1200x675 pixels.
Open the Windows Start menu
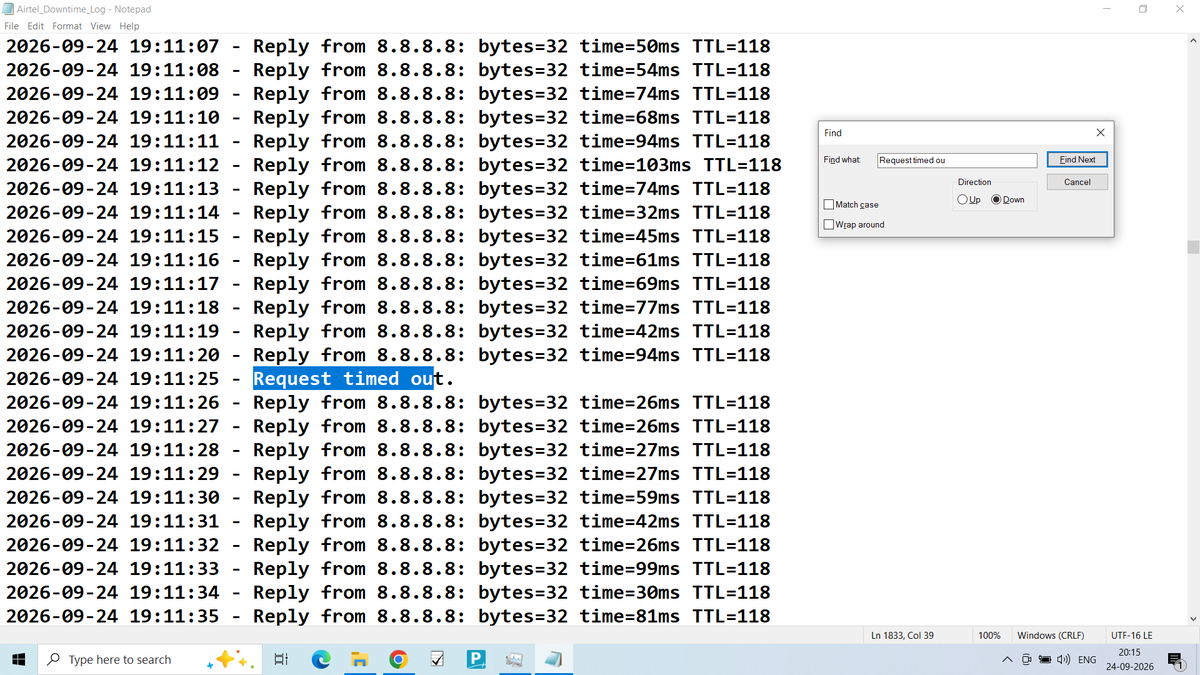point(18,660)
